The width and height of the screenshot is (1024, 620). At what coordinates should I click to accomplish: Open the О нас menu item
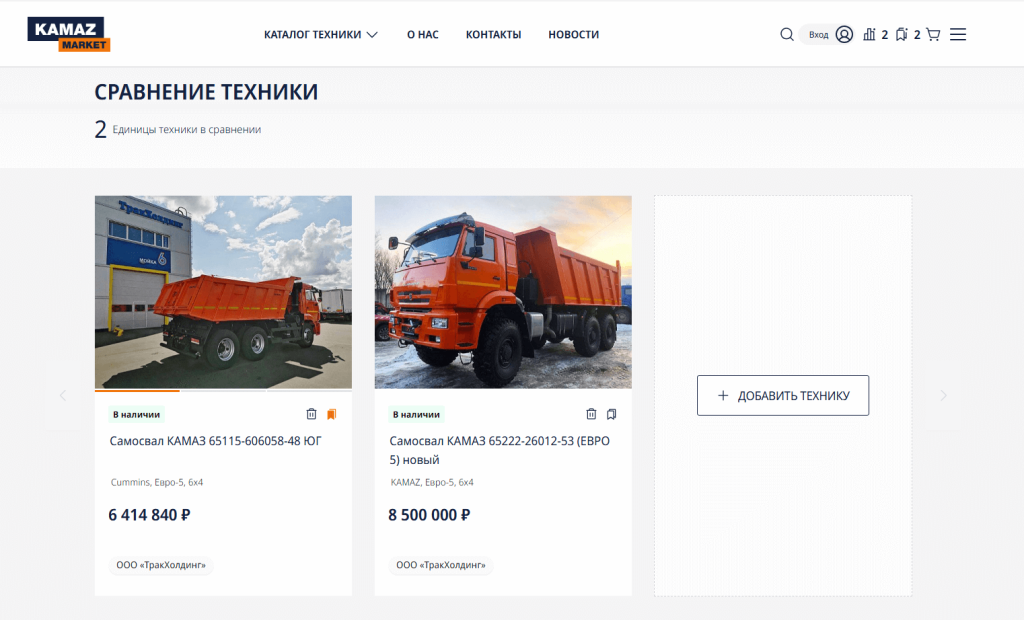tap(423, 35)
